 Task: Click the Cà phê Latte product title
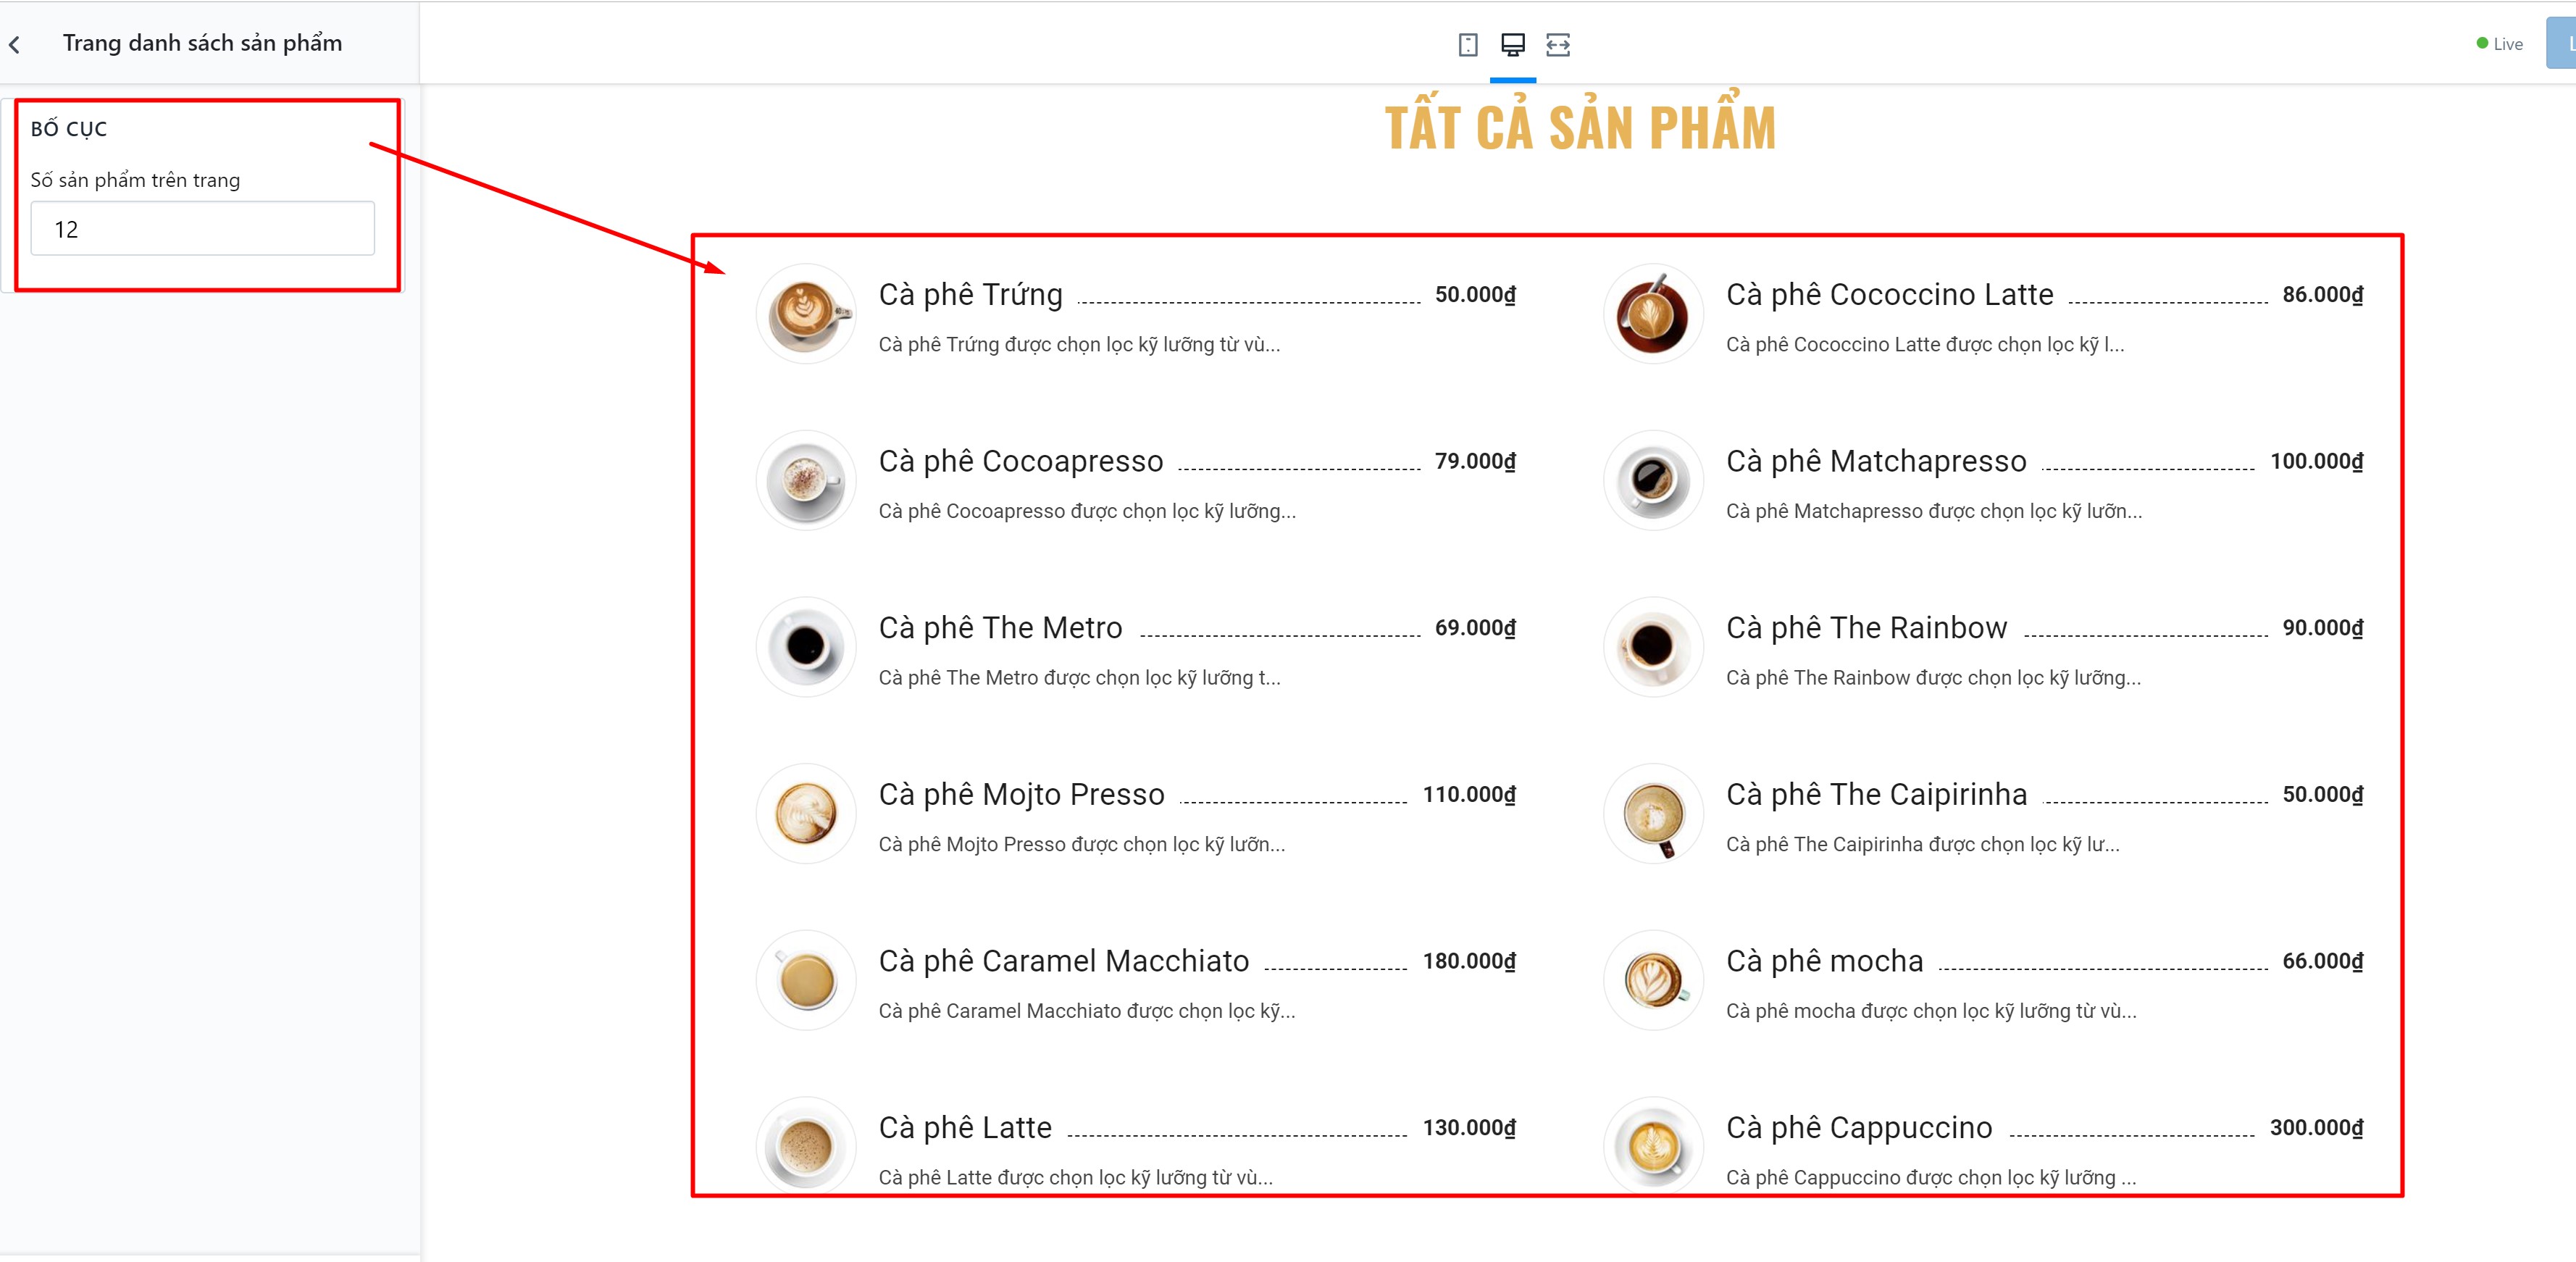(x=965, y=1127)
